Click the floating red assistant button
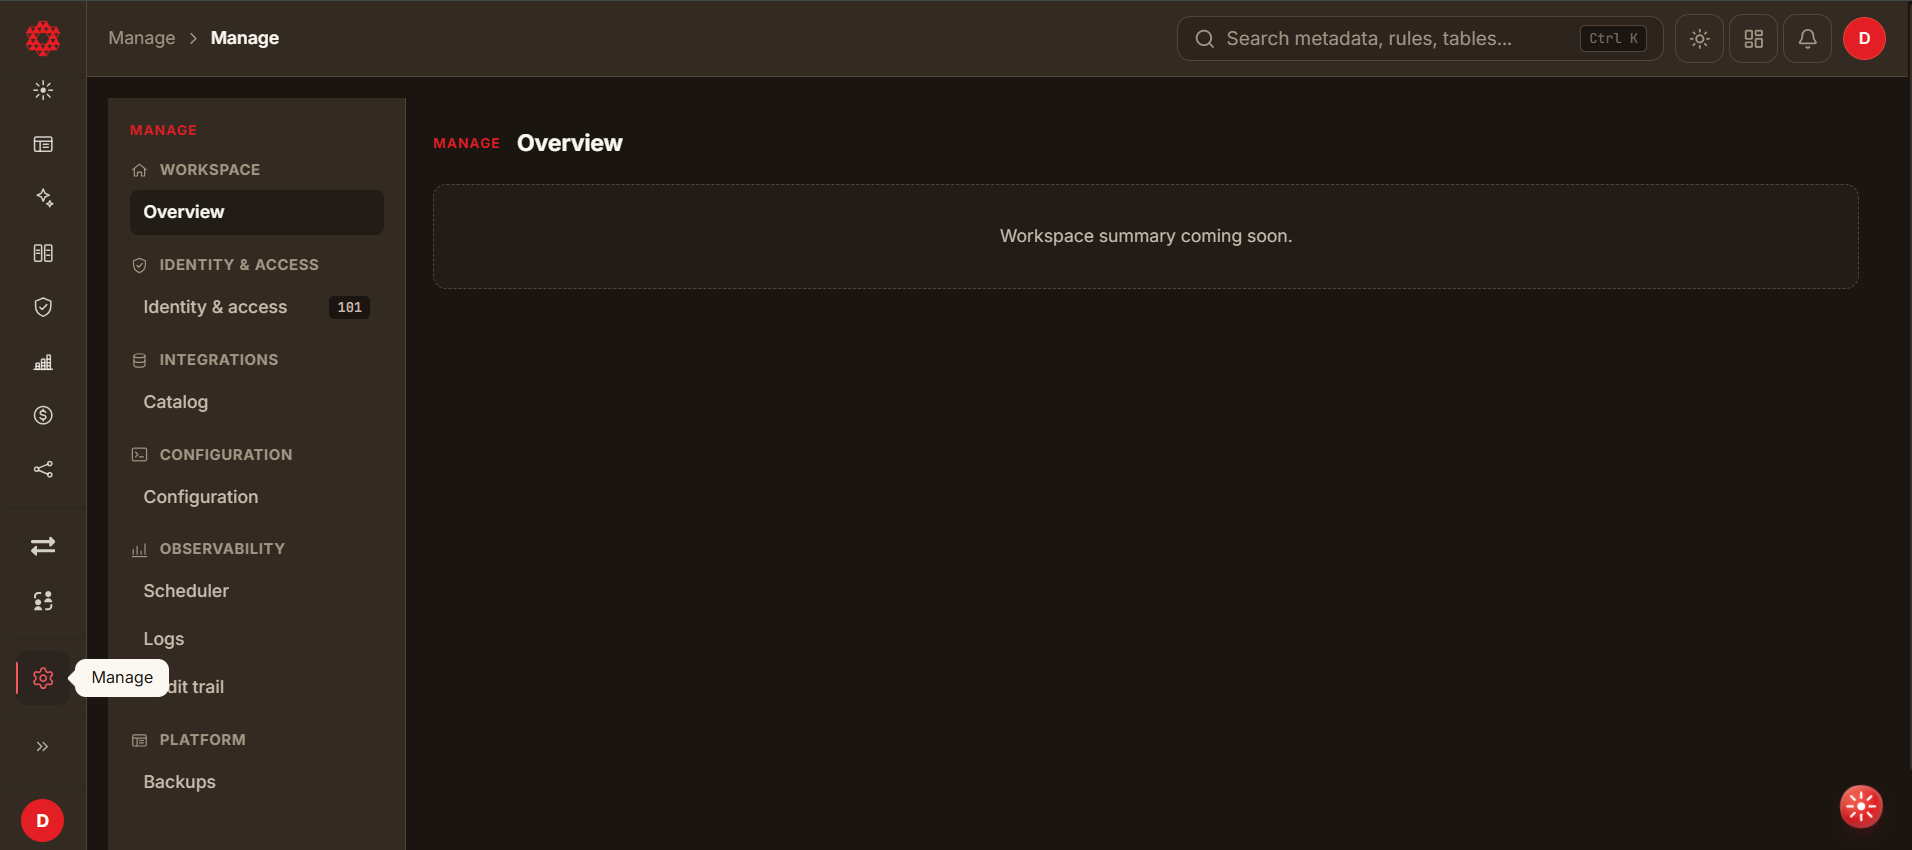 point(1861,806)
